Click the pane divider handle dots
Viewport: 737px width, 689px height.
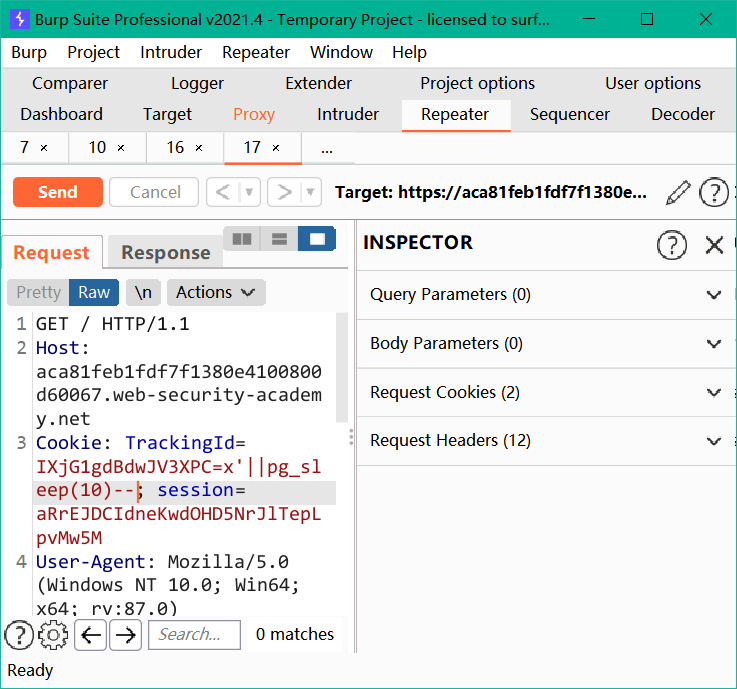(x=351, y=437)
